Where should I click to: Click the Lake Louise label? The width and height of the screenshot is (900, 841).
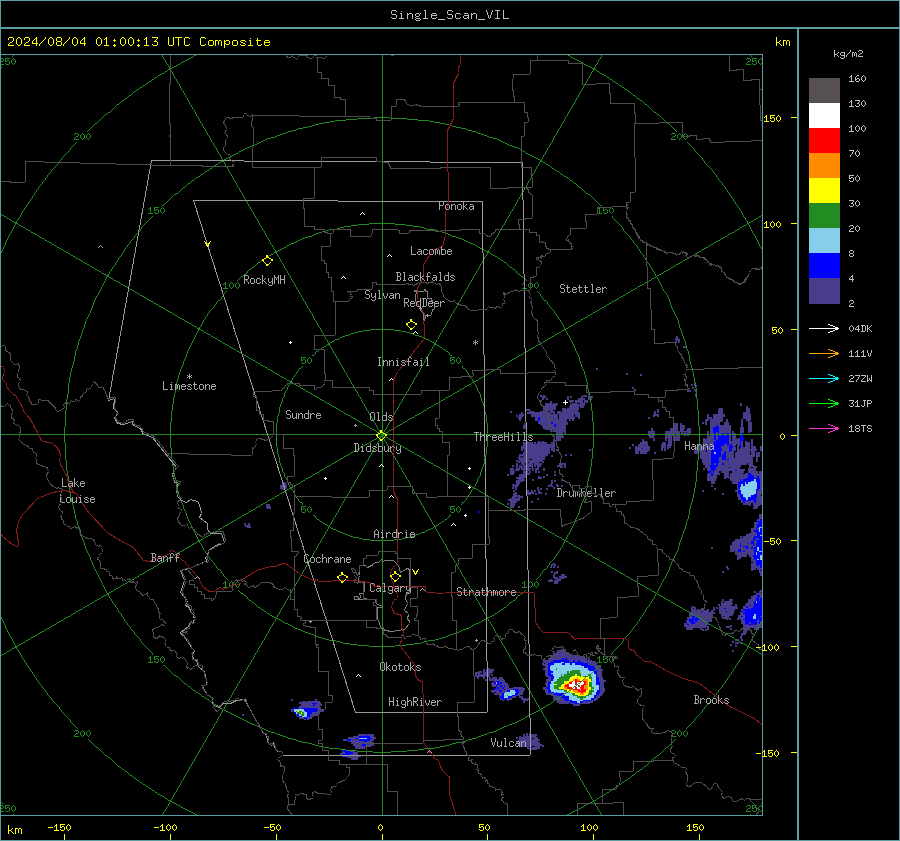[77, 491]
